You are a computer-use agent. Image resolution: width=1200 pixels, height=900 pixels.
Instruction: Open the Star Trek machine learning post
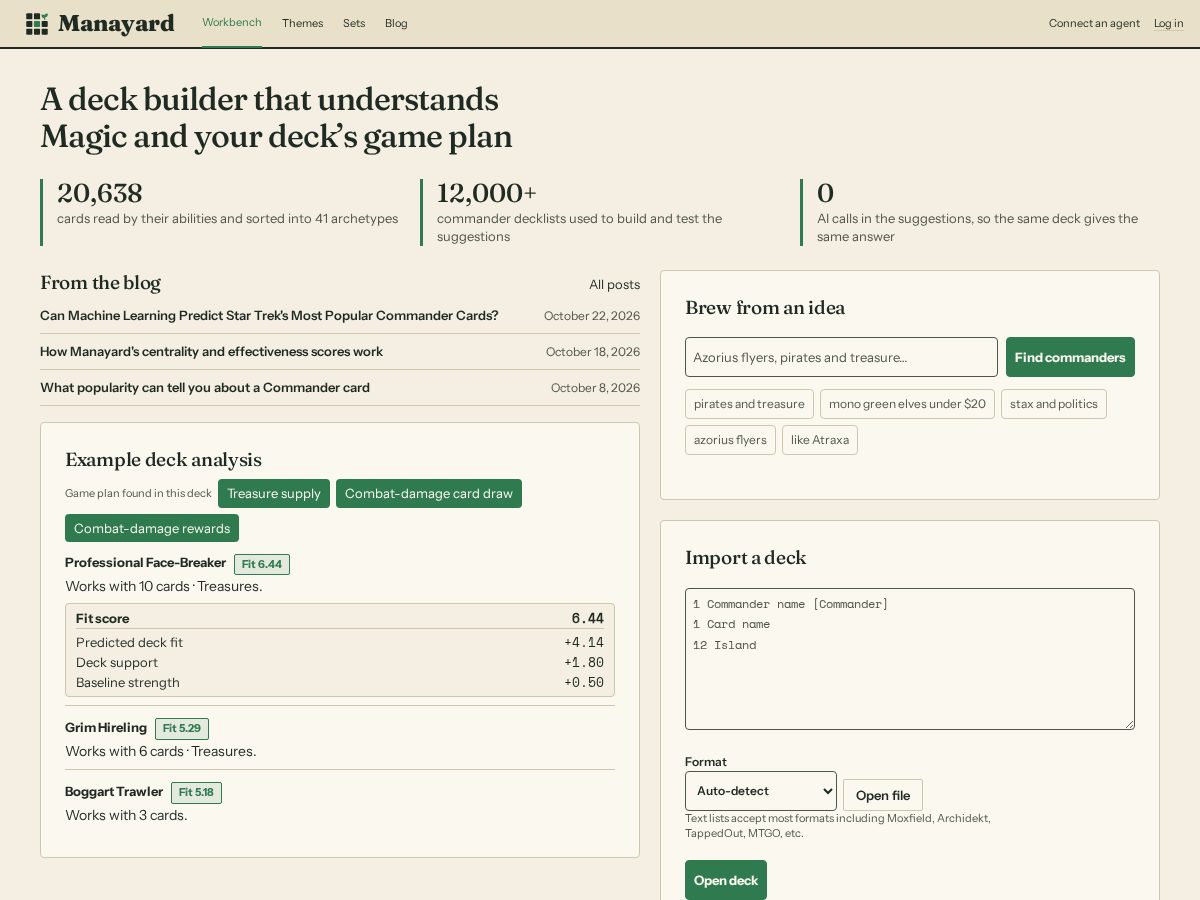(269, 316)
